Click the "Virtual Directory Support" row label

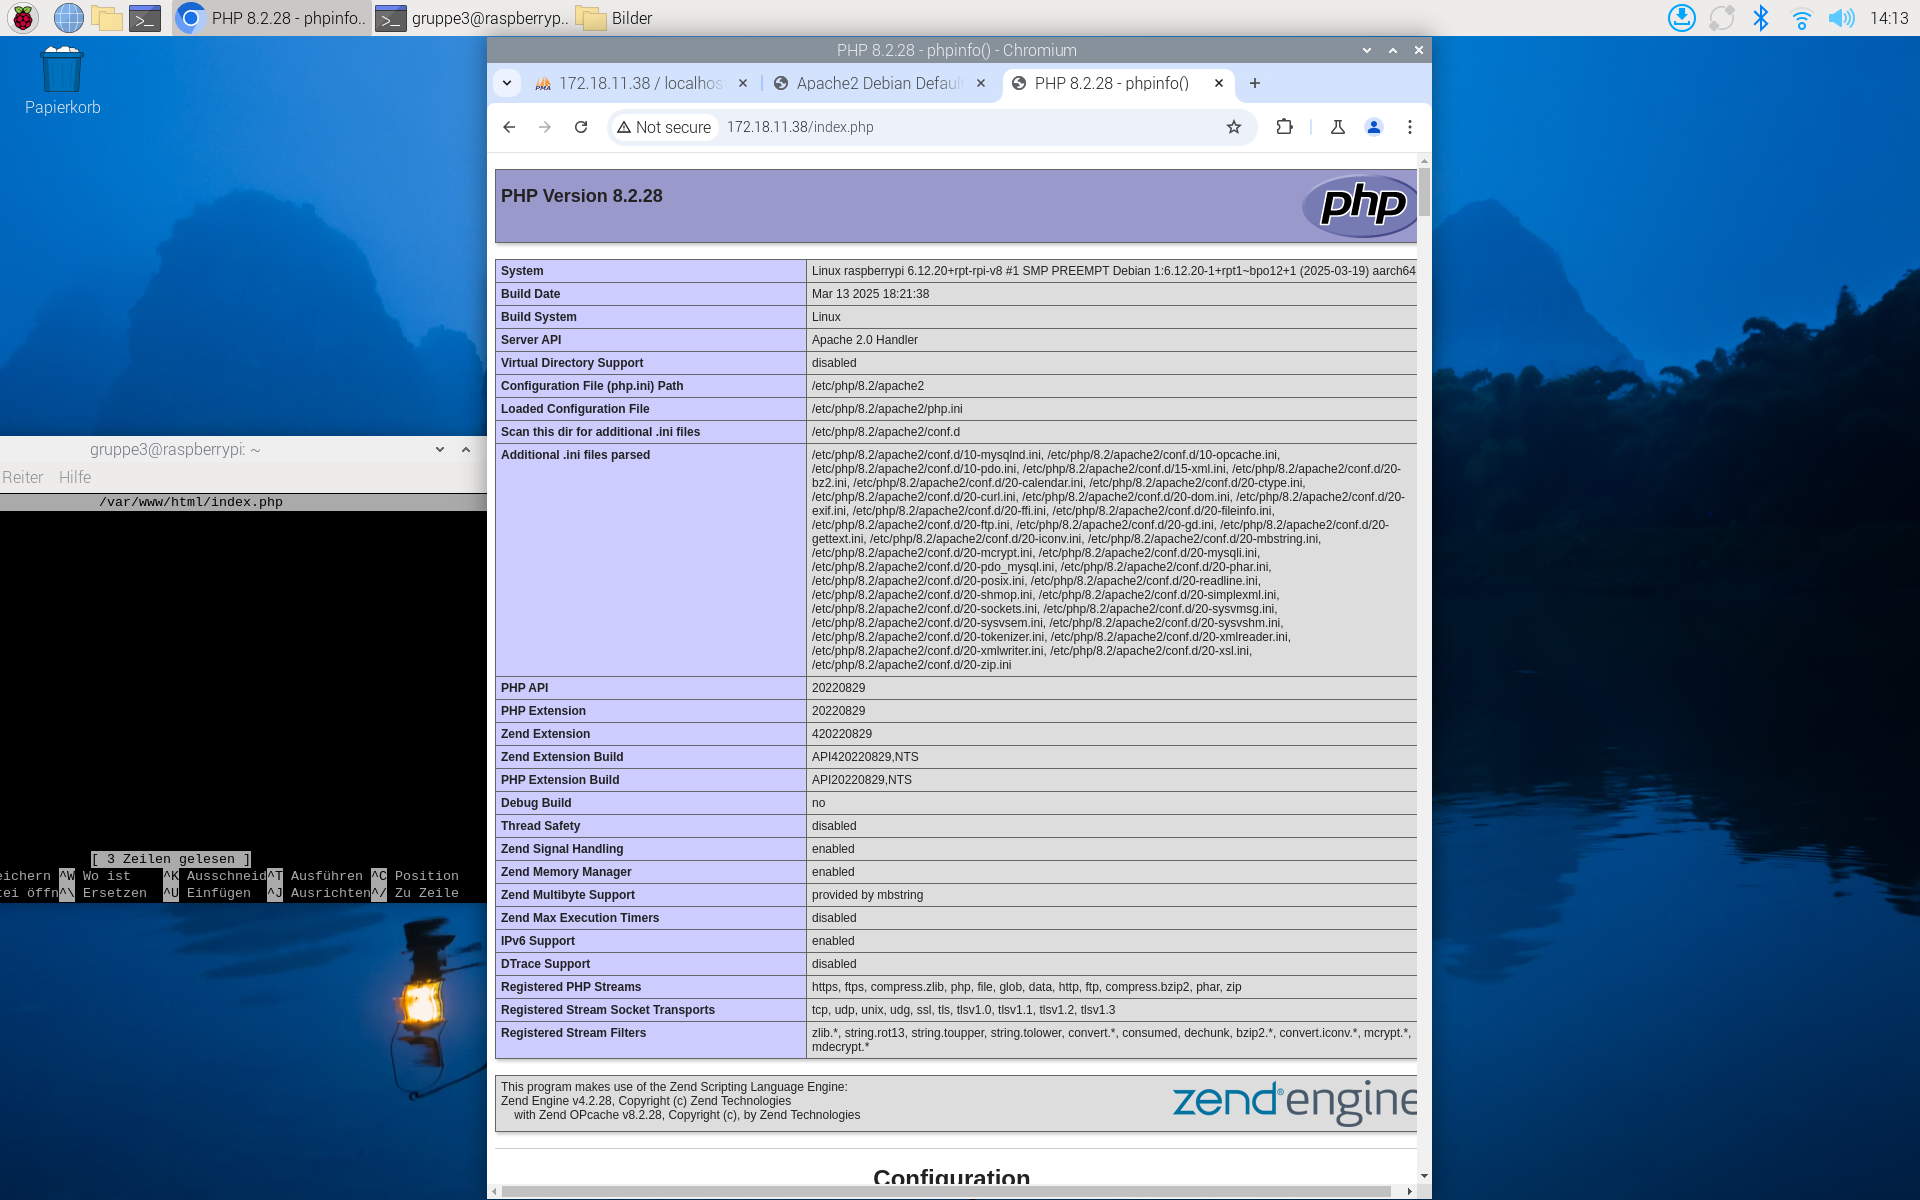(x=572, y=363)
